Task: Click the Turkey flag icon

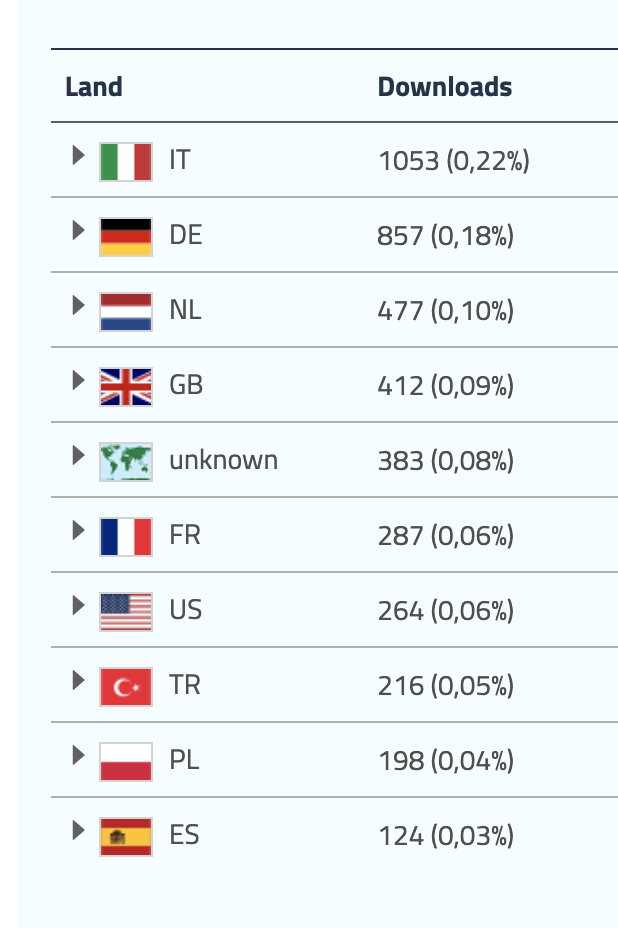Action: 126,686
